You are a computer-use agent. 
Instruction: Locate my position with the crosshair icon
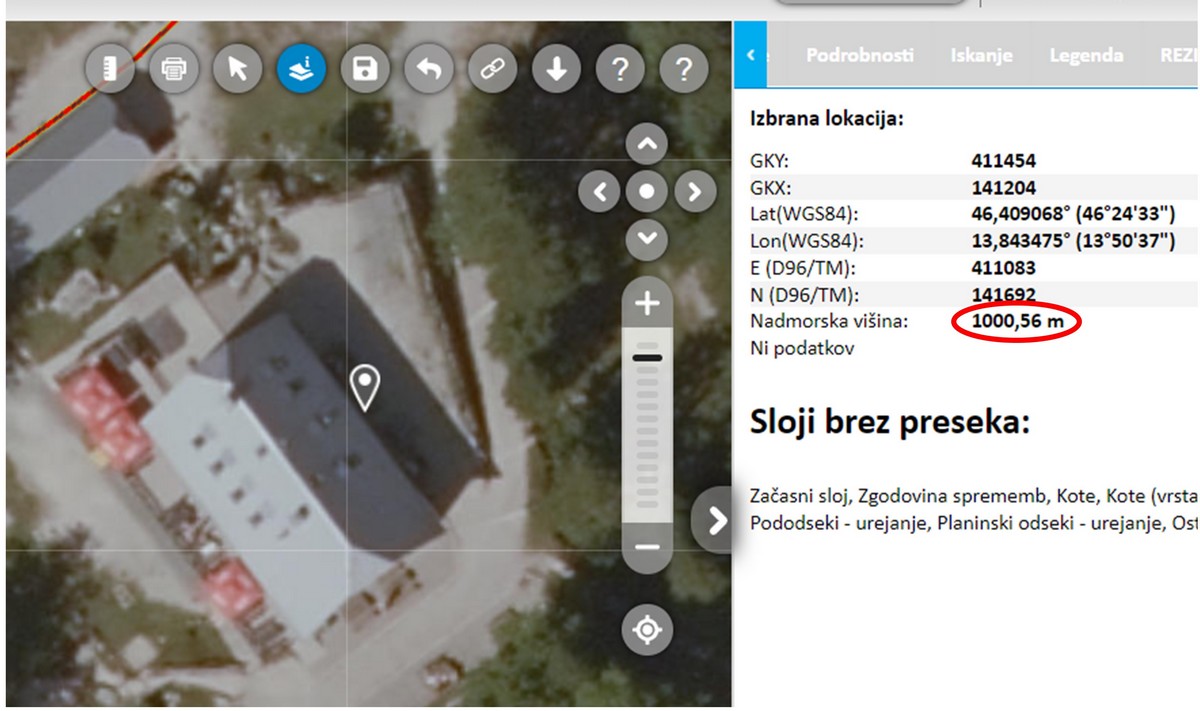coord(647,630)
